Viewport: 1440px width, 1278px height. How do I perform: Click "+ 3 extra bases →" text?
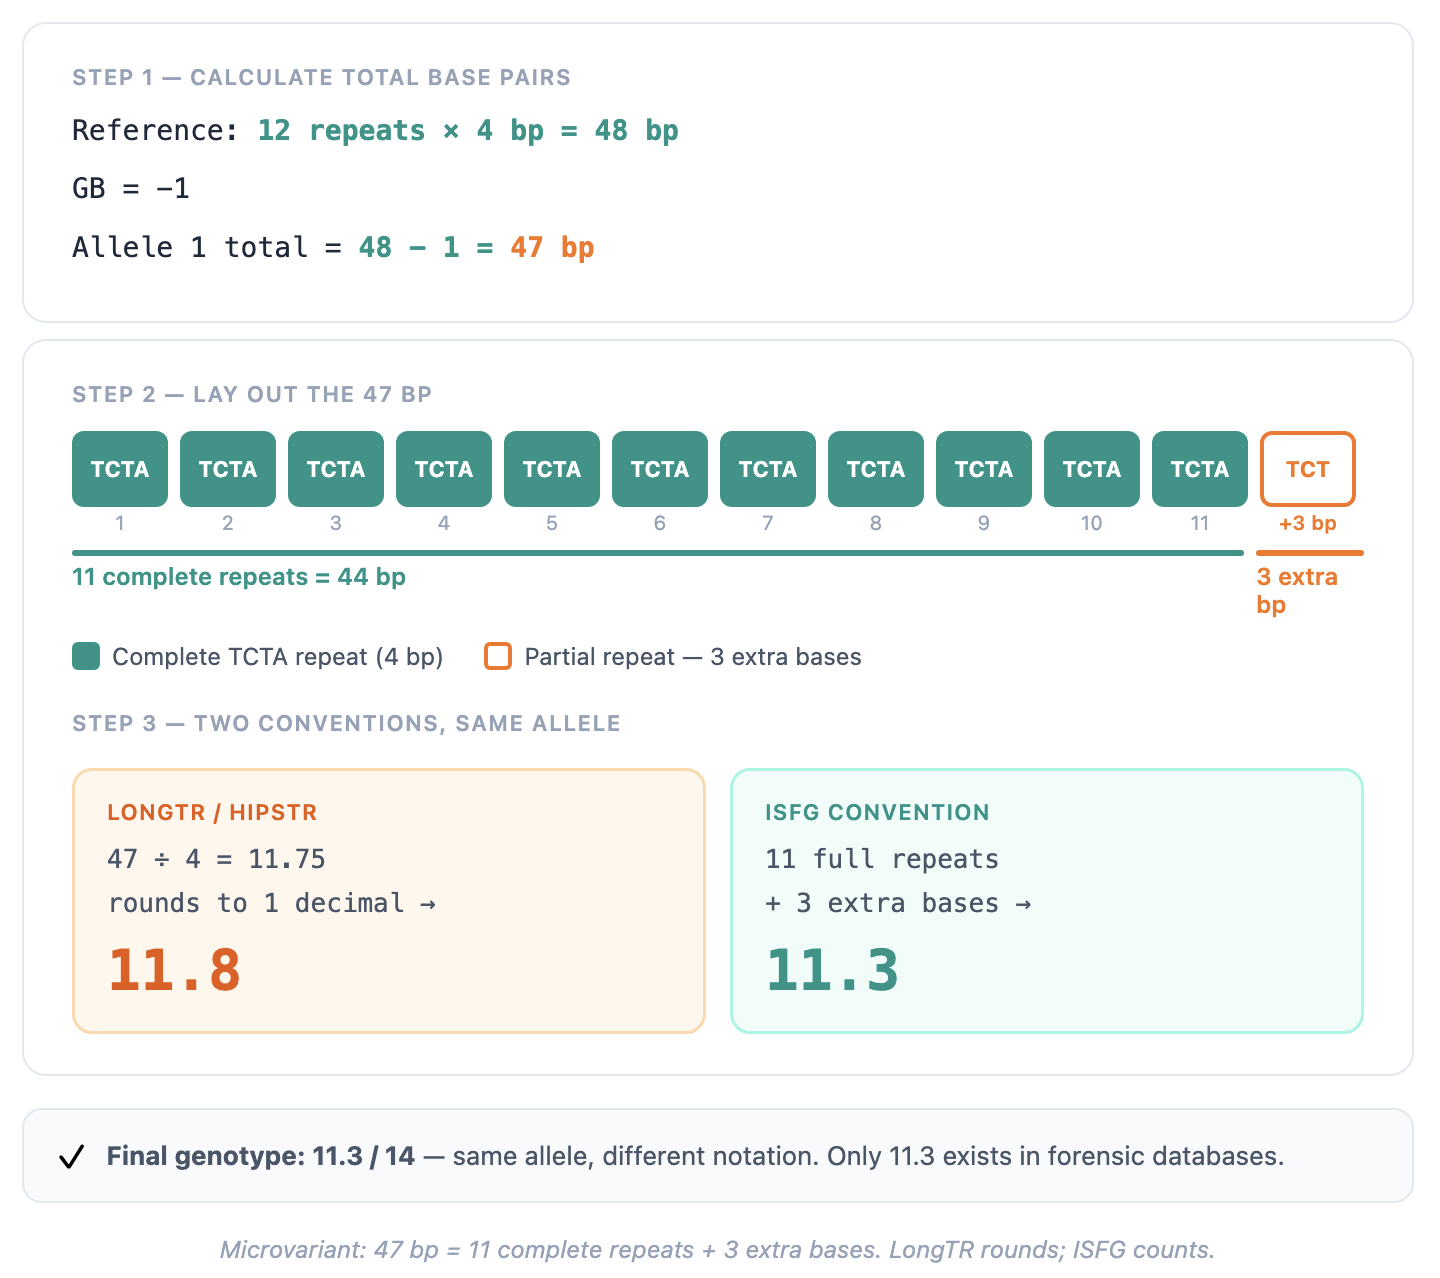pos(898,903)
